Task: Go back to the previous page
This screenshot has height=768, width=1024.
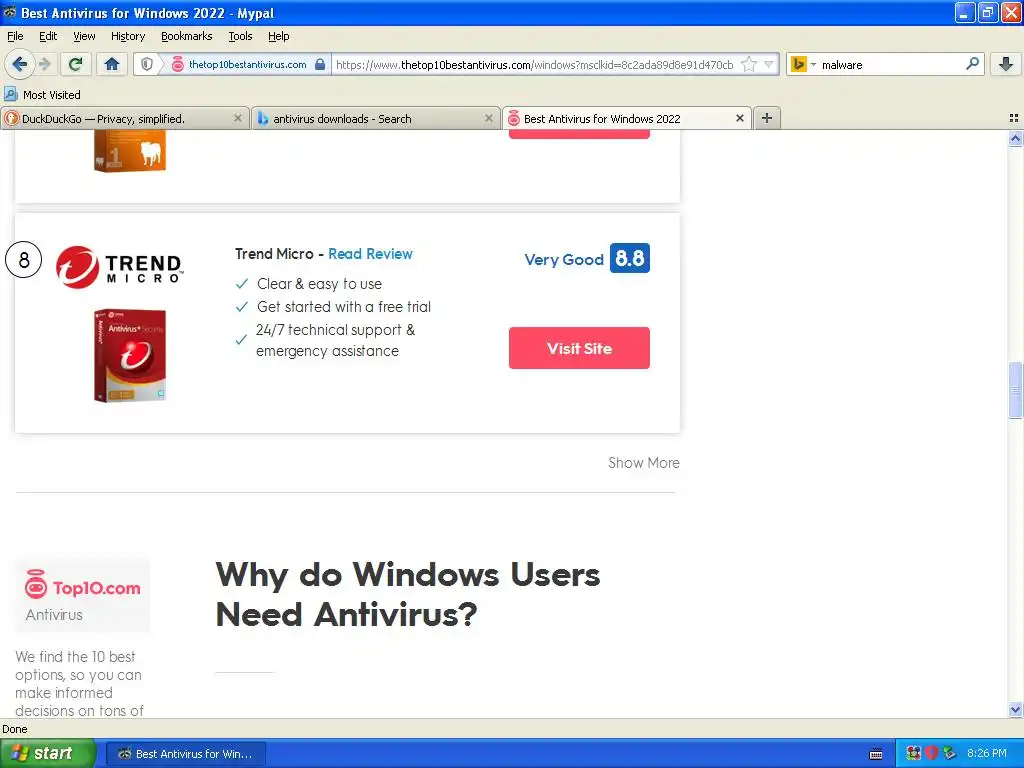Action: click(x=19, y=64)
